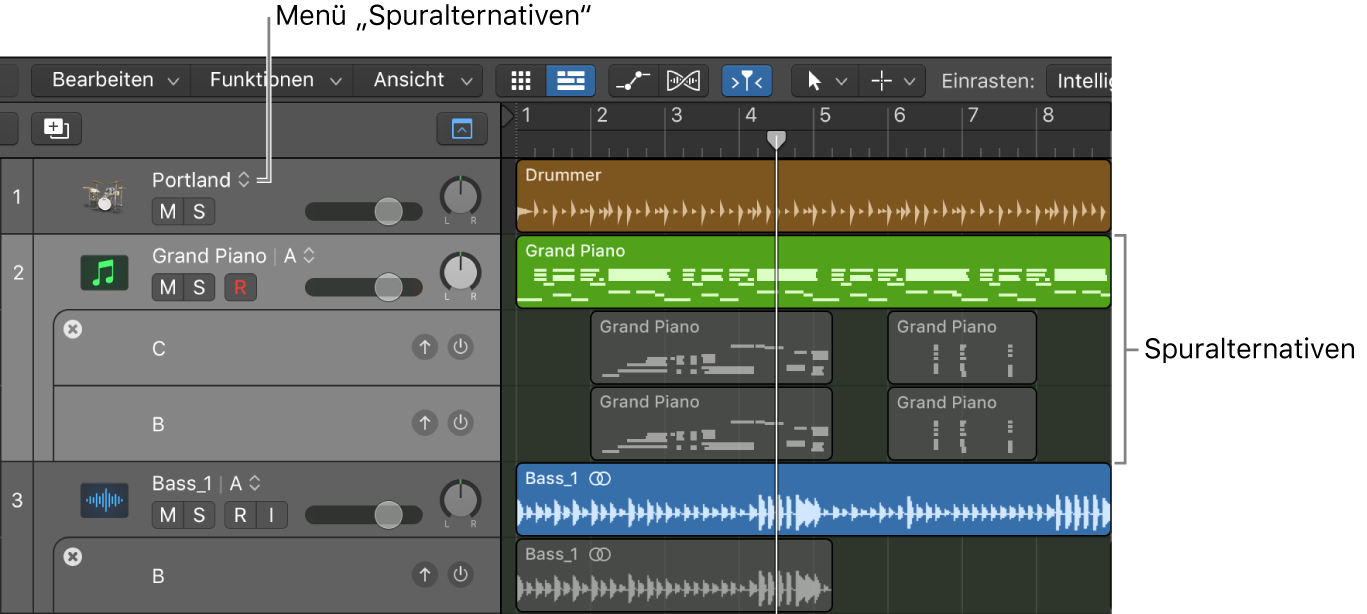Solo the Bass_1 track
This screenshot has width=1367, height=614.
[199, 516]
